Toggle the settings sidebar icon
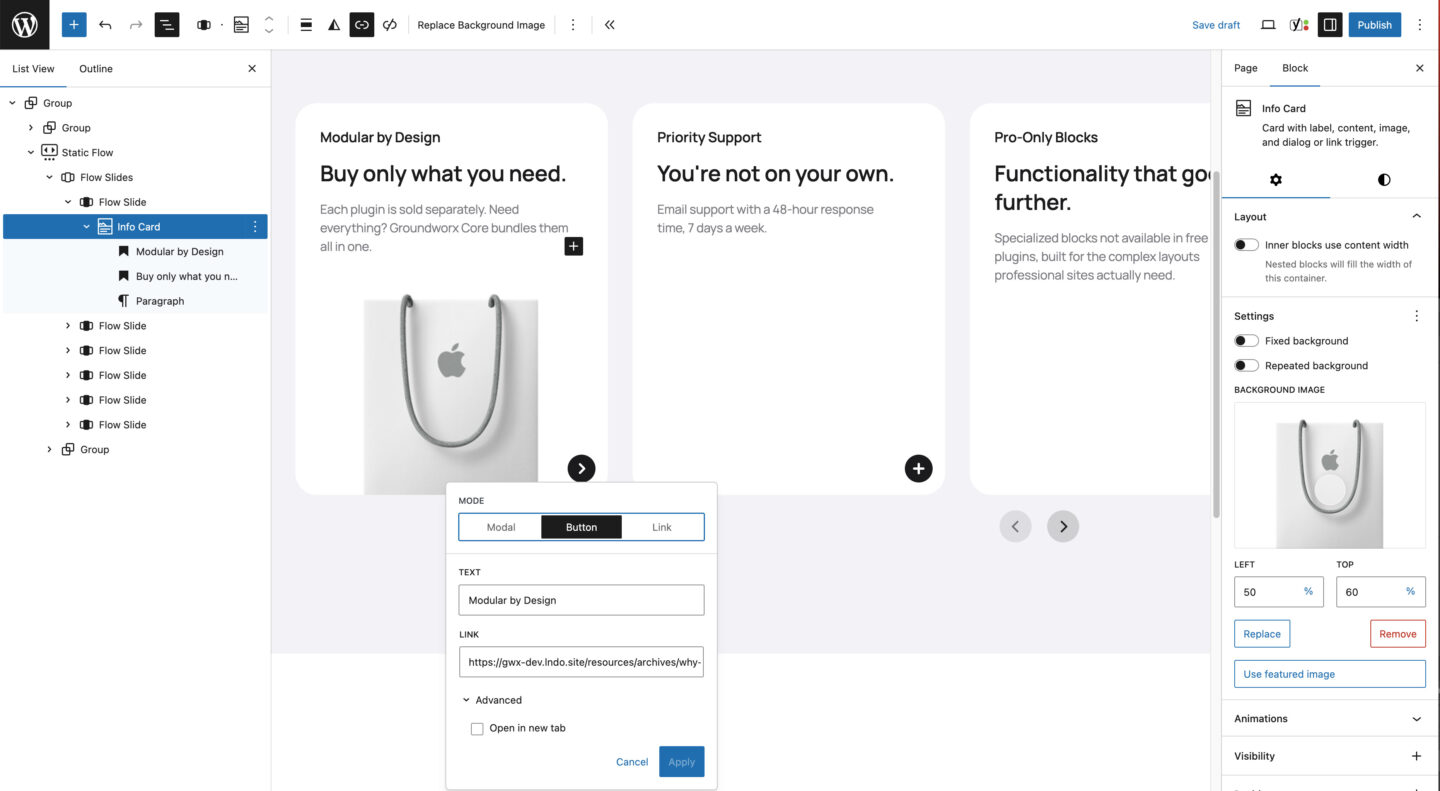 coord(1329,25)
